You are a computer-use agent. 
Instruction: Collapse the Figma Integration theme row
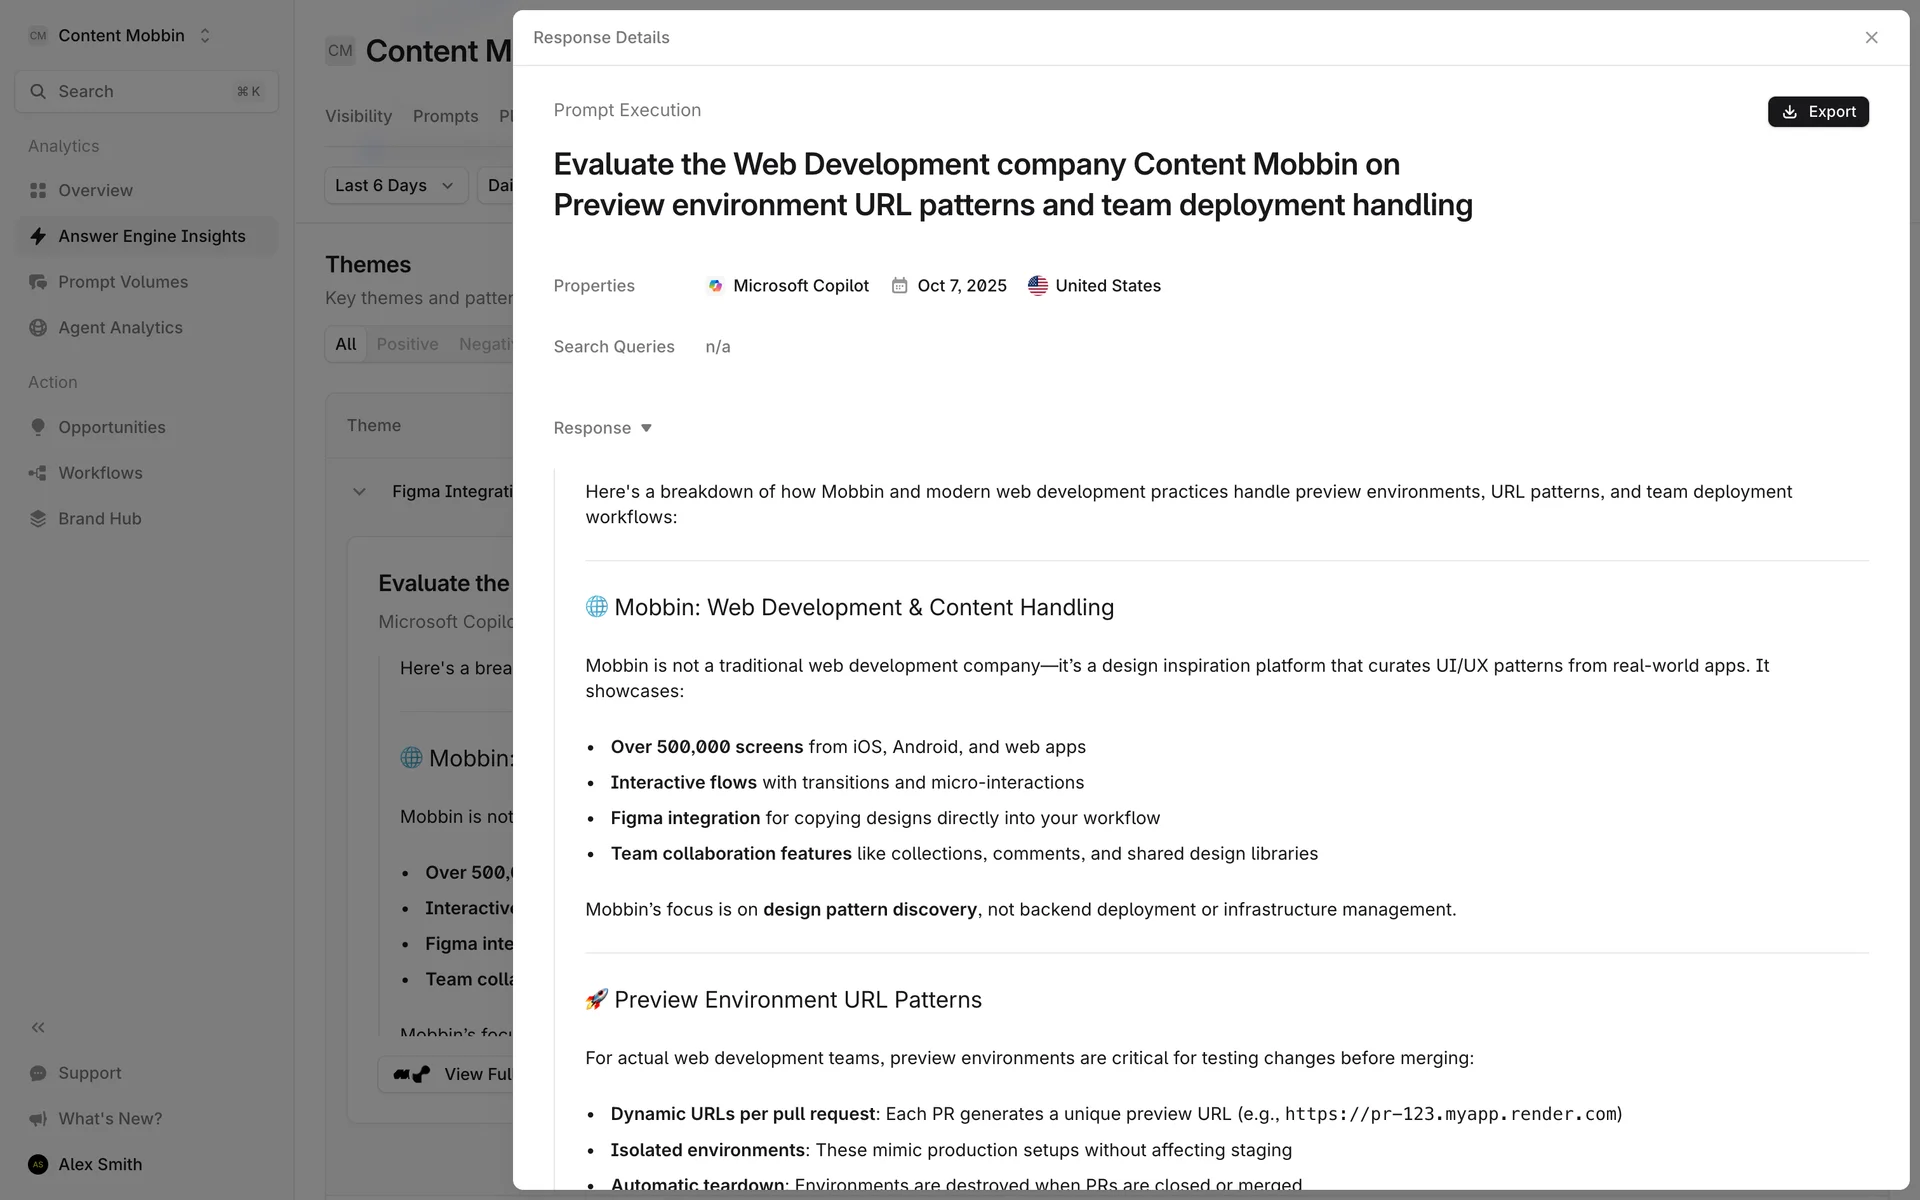(x=359, y=492)
